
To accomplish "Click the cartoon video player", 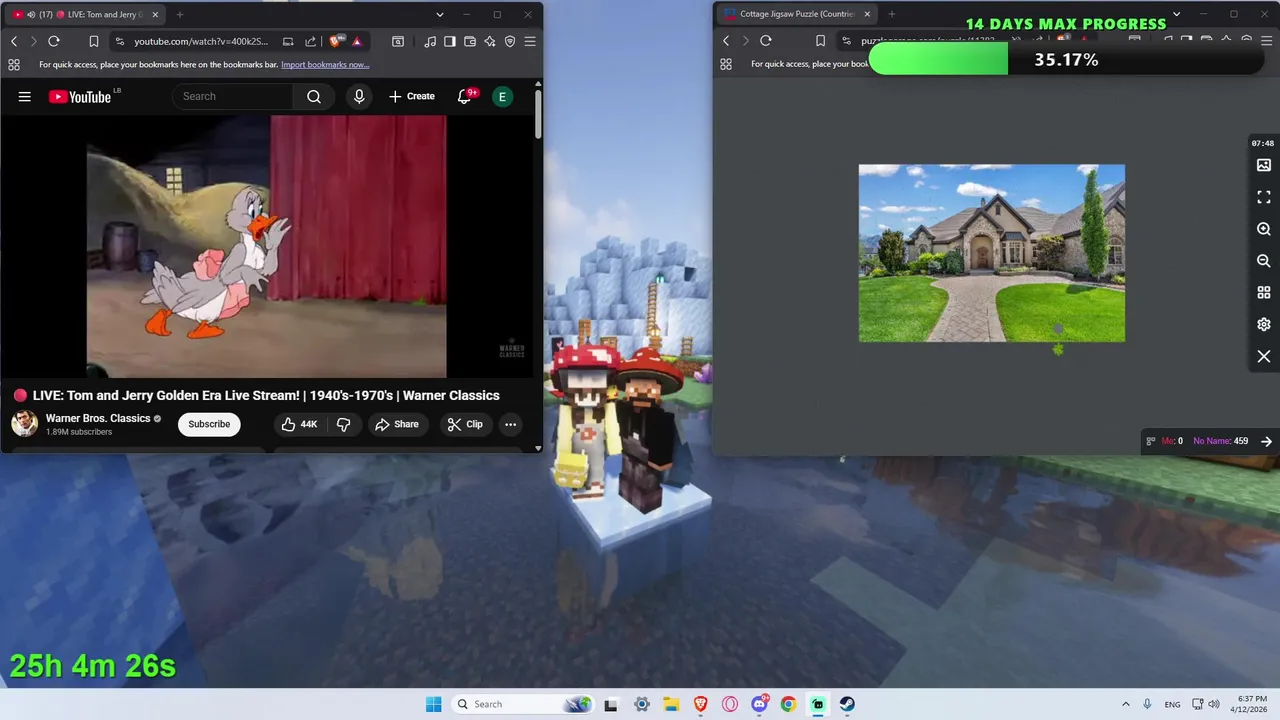I will pyautogui.click(x=266, y=246).
